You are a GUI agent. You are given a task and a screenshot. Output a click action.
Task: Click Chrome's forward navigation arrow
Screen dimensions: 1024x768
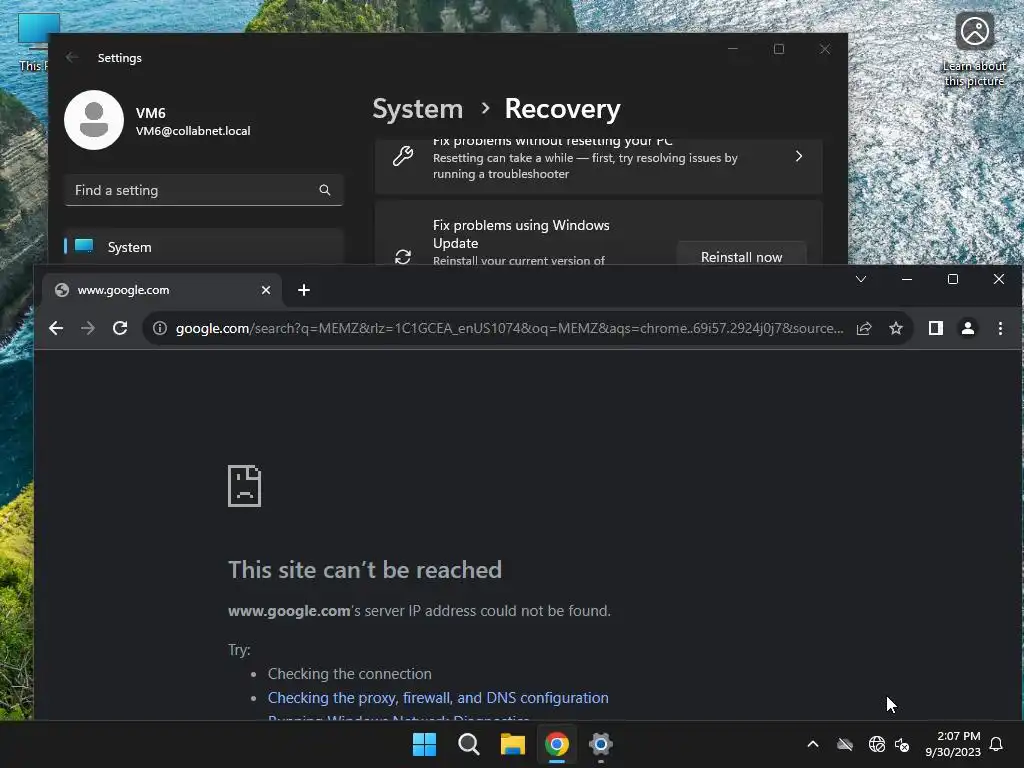[88, 328]
